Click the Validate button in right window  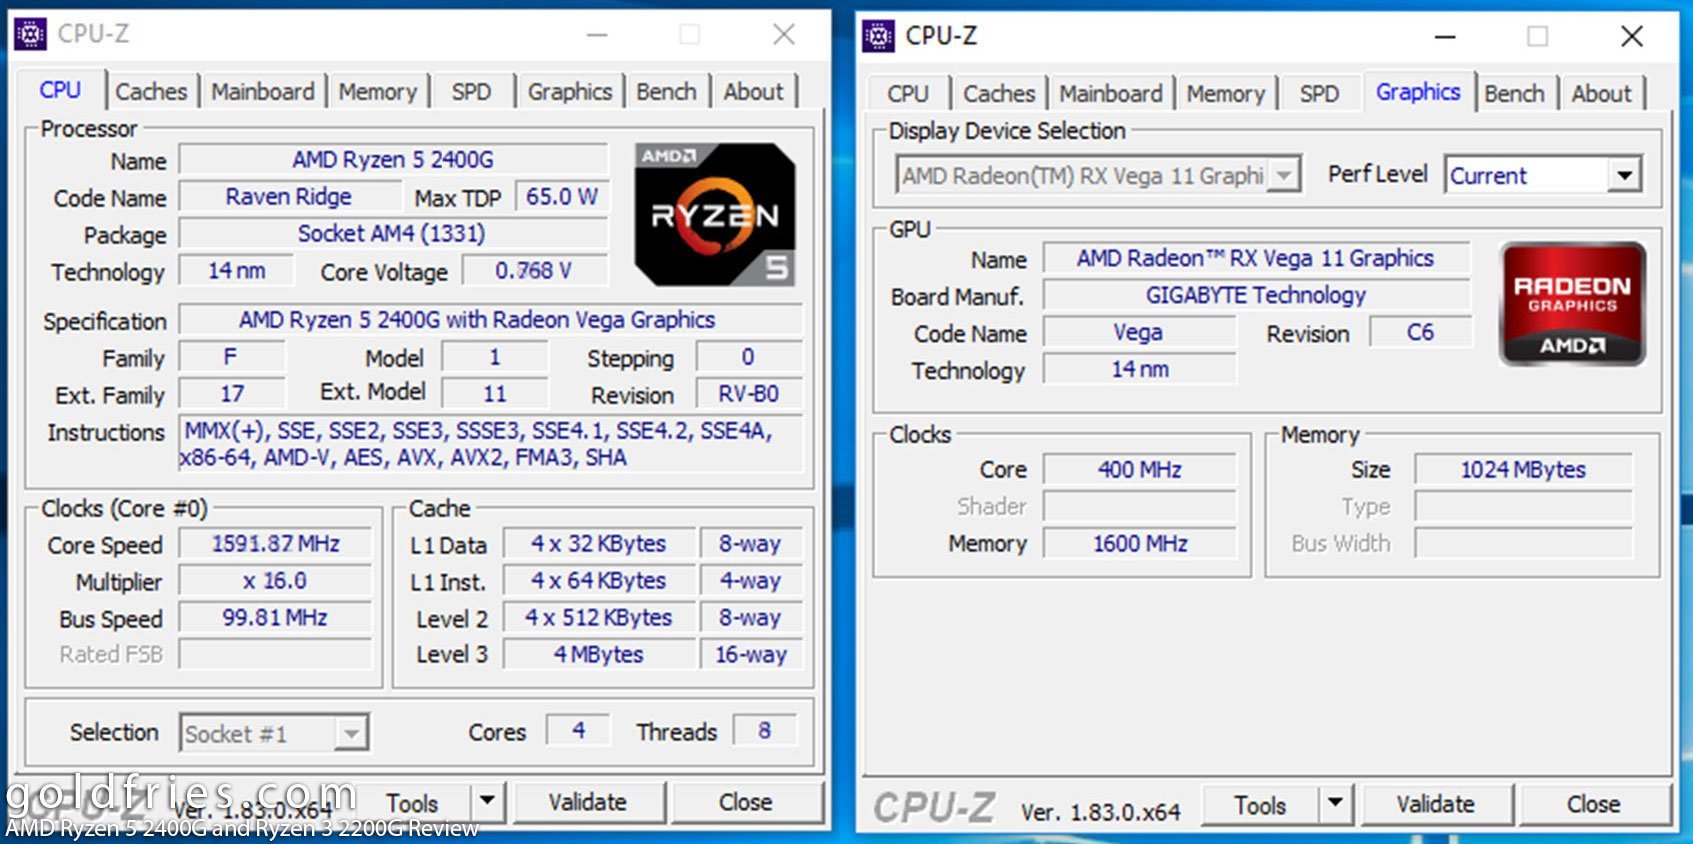(x=1435, y=804)
